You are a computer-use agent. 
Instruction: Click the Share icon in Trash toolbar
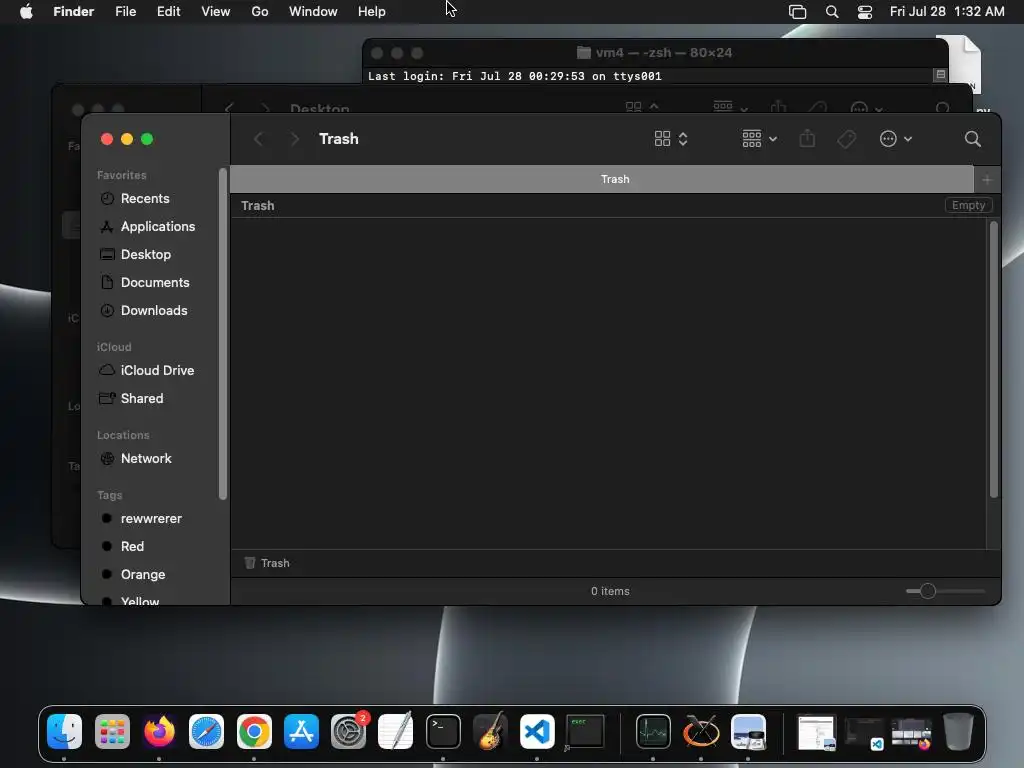(x=807, y=139)
